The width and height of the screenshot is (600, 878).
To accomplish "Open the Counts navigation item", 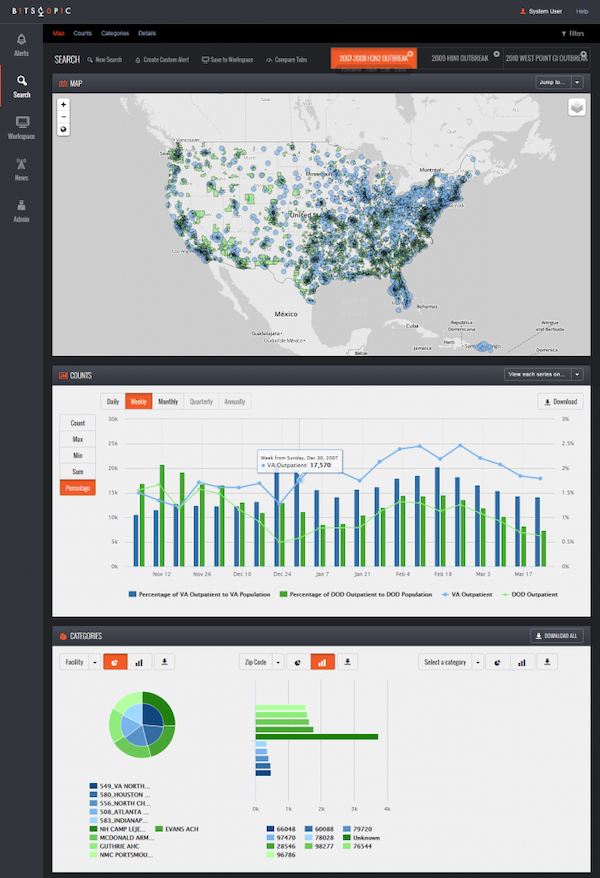I will [x=82, y=34].
